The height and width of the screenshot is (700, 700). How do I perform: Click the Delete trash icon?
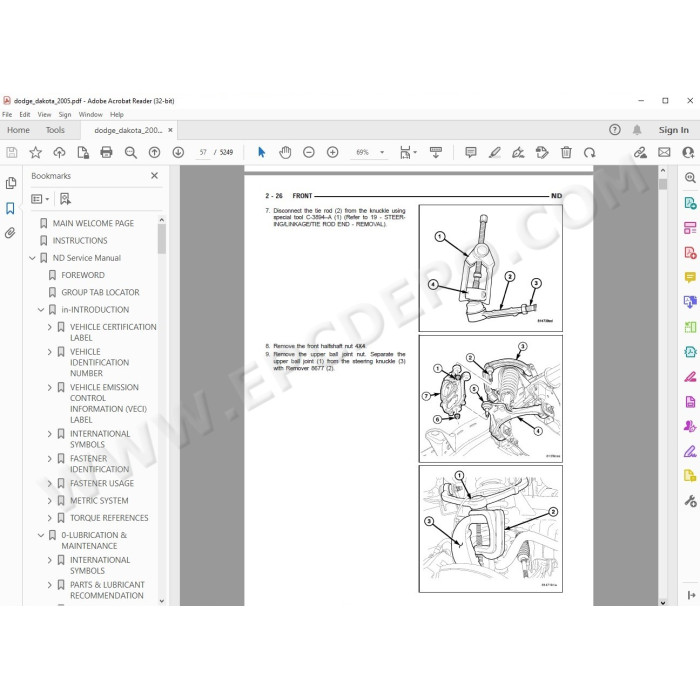(x=566, y=153)
